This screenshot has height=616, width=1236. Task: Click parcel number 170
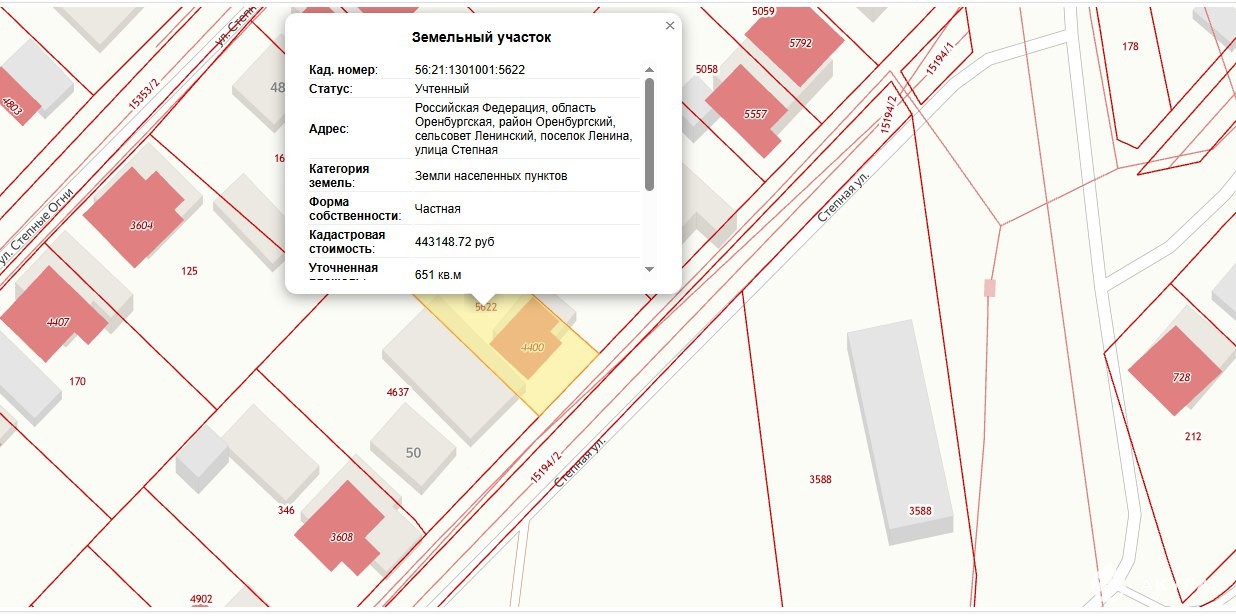pos(78,381)
